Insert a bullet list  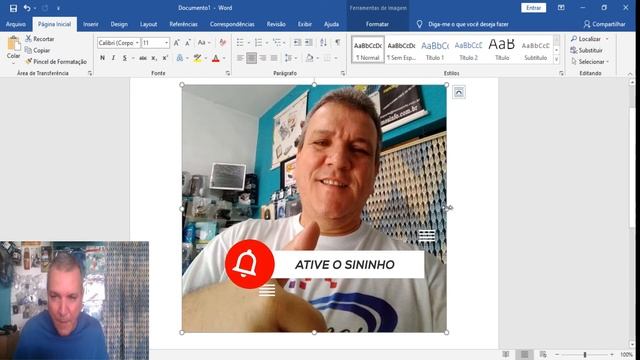coord(240,43)
